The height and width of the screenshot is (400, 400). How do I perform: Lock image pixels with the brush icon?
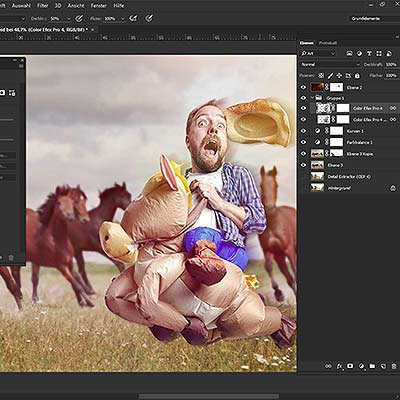tap(330, 76)
